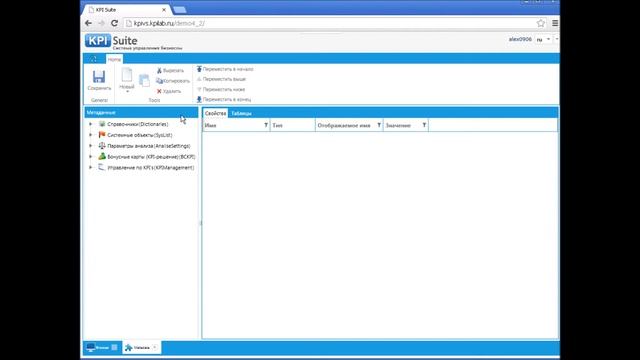Image resolution: width=640 pixels, height=360 pixels.
Task: Click the paste clipboard icon in Tools
Action: click(144, 80)
